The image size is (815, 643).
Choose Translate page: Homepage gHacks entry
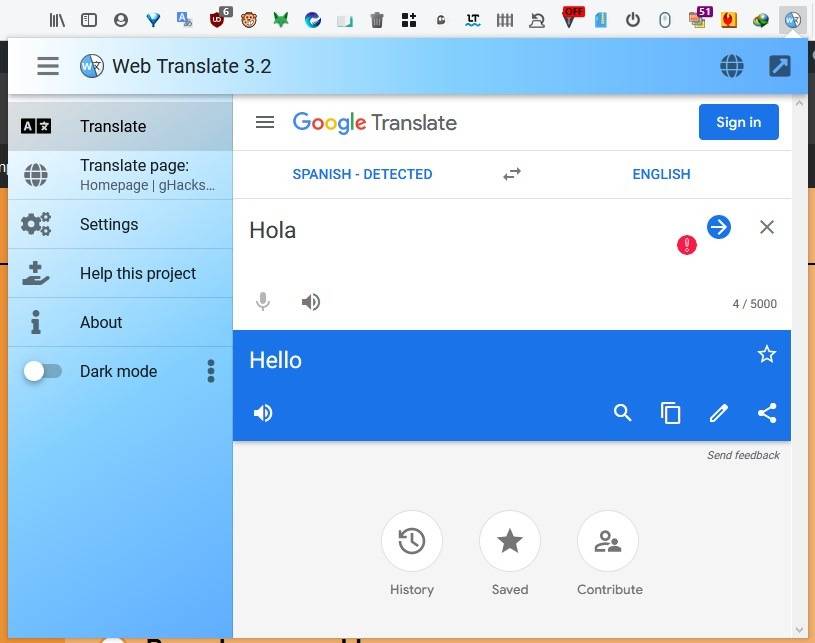click(x=120, y=175)
